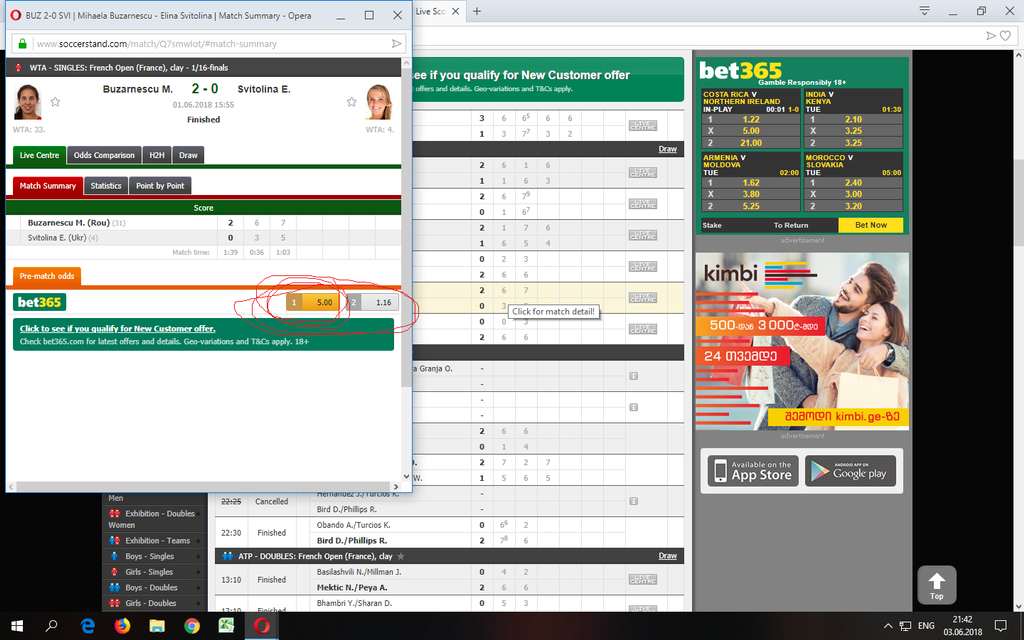Click the main window send arrow icon
The width and height of the screenshot is (1024, 640).
(991, 36)
